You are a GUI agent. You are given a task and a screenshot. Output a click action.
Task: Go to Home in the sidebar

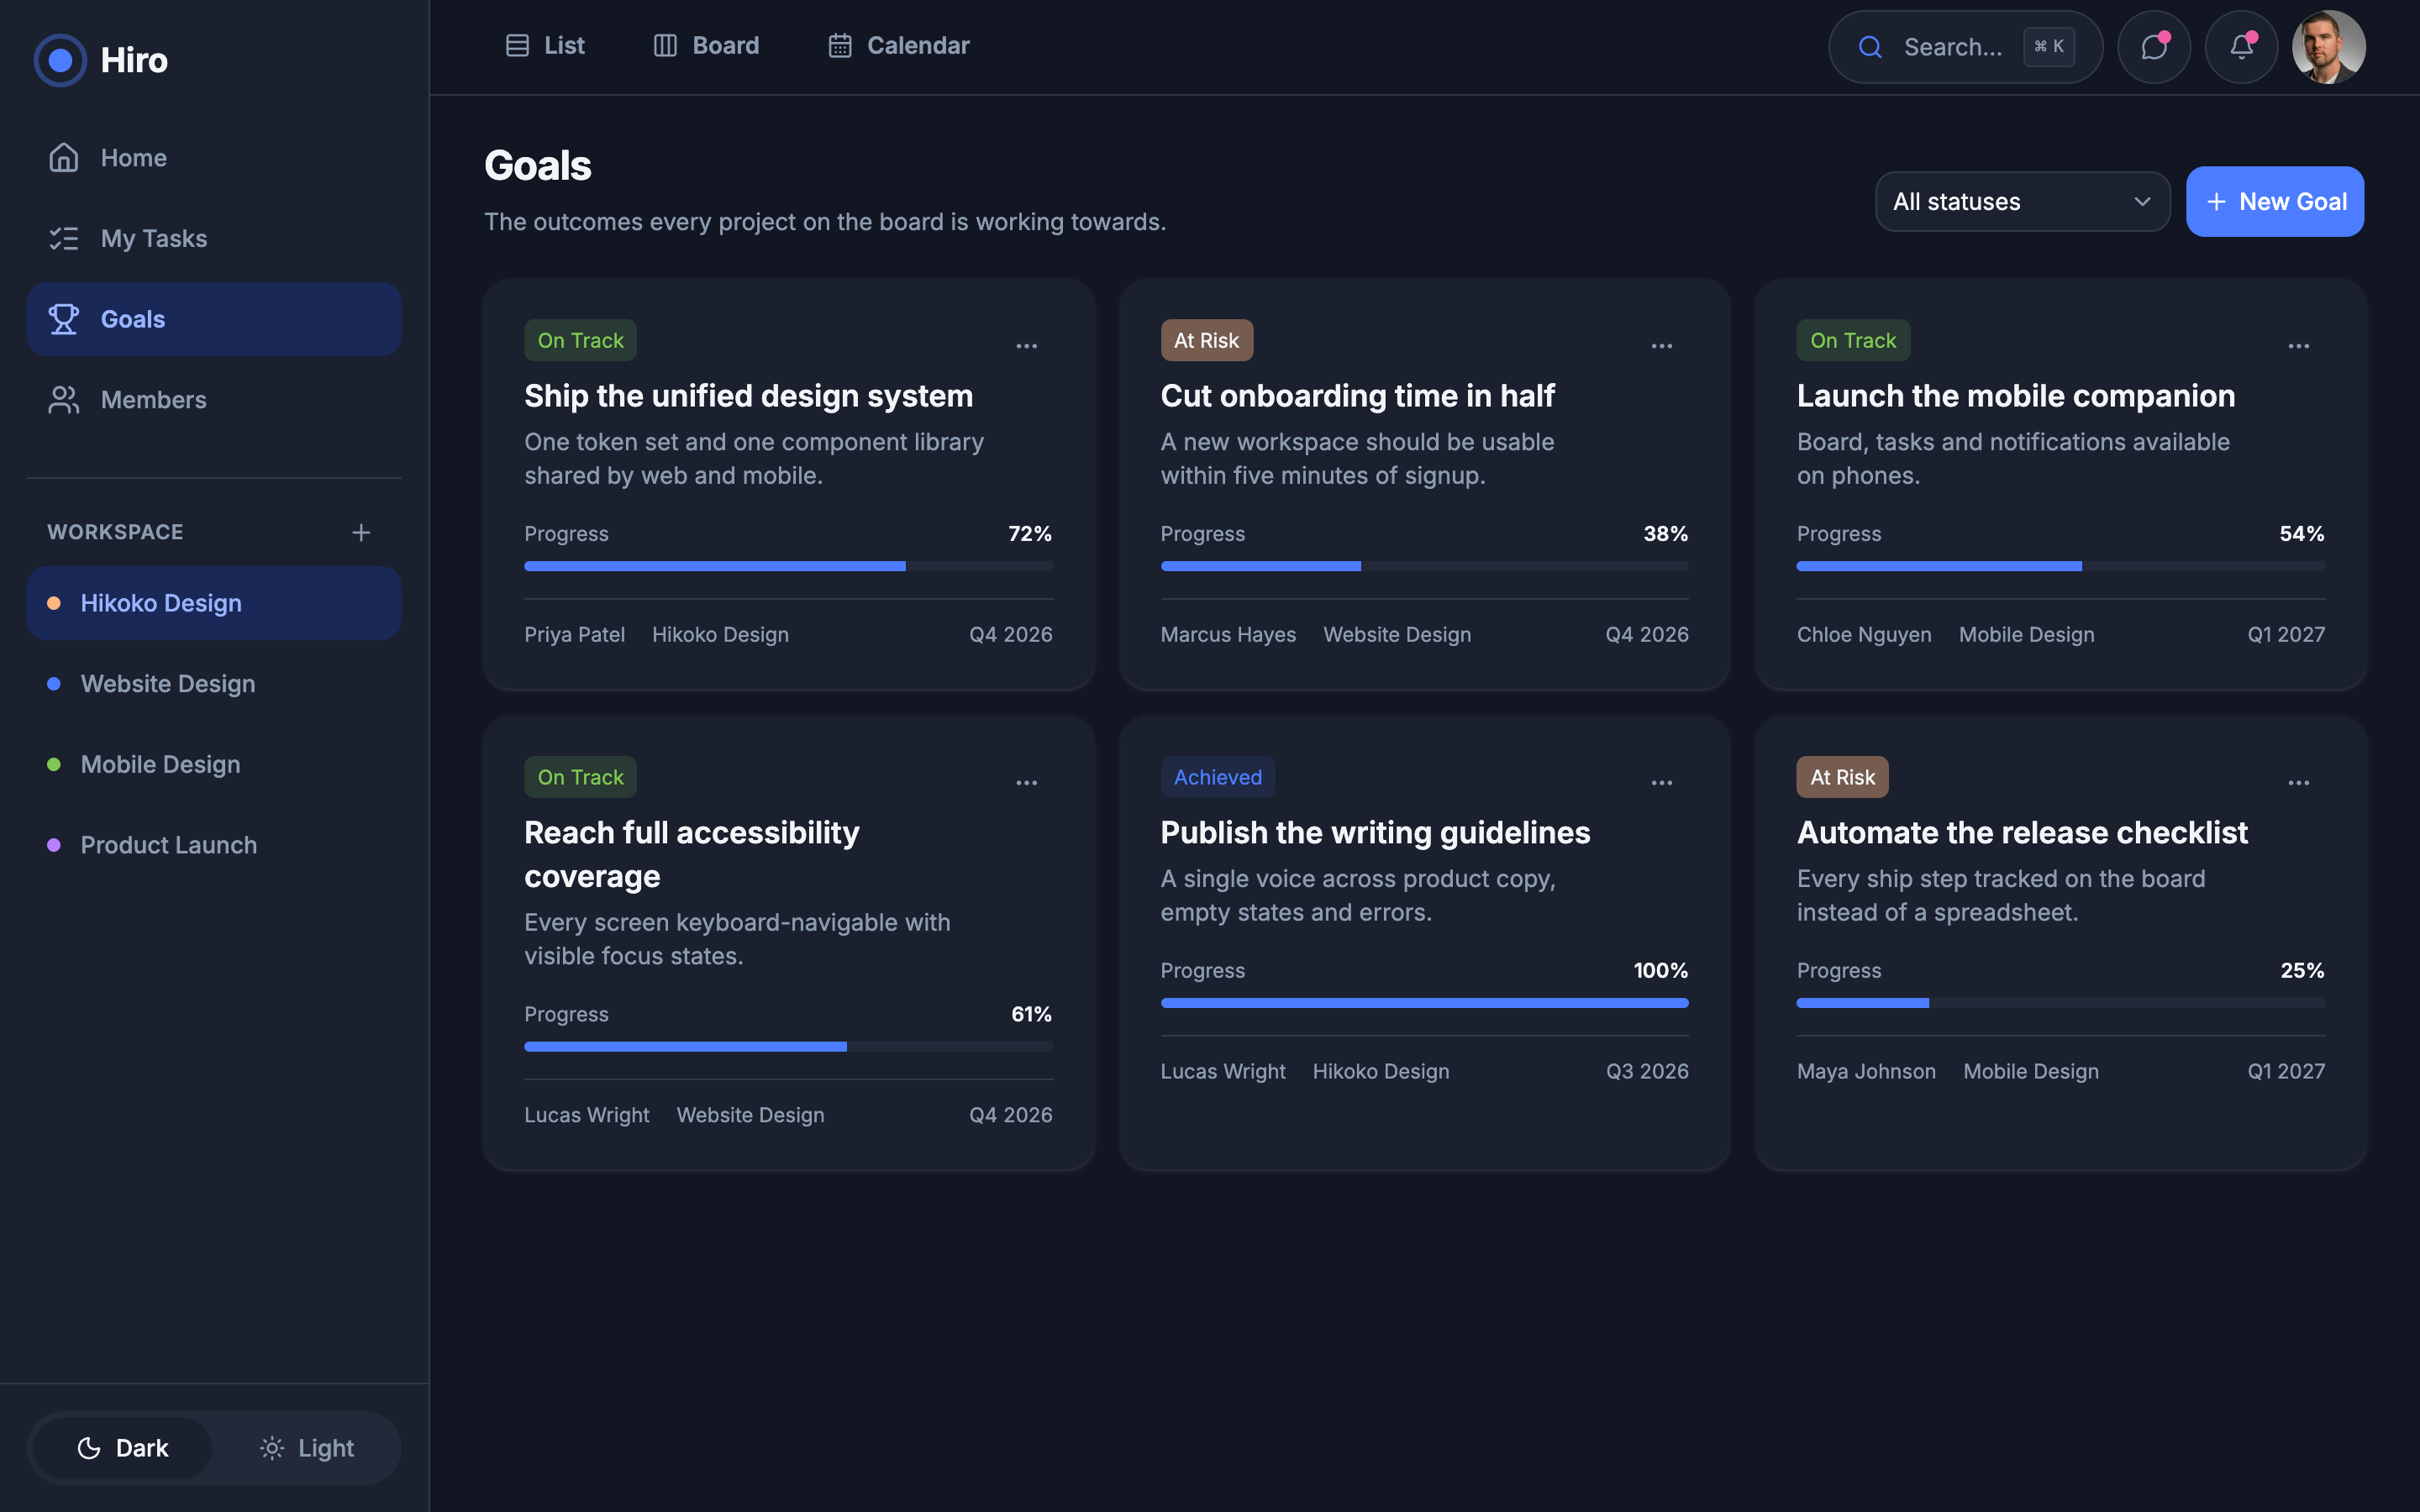pyautogui.click(x=214, y=158)
